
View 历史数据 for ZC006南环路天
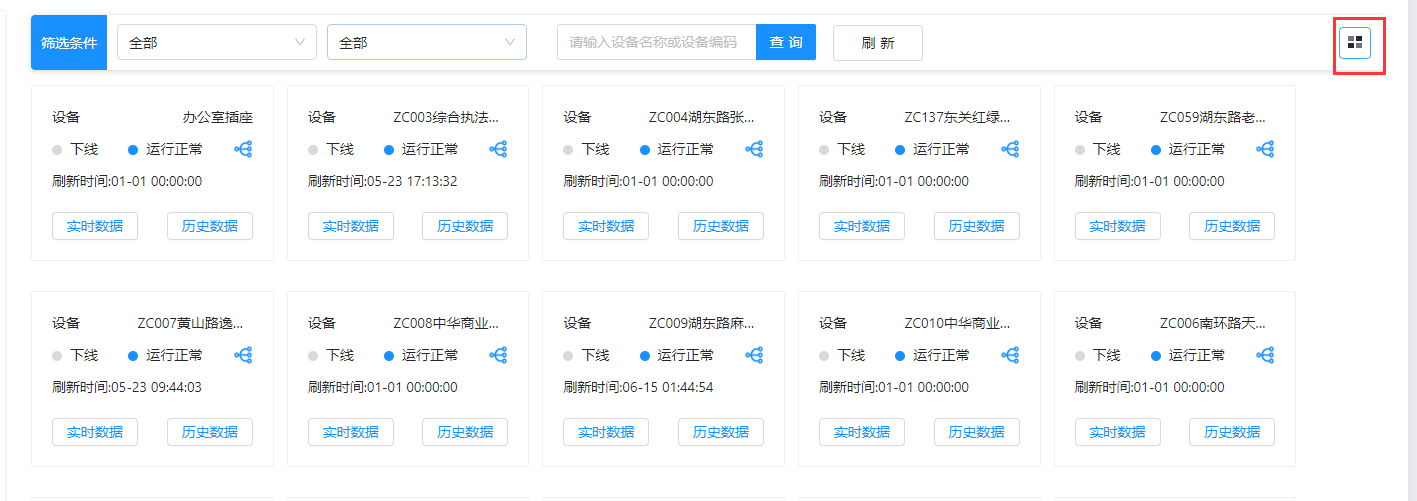(x=1232, y=432)
